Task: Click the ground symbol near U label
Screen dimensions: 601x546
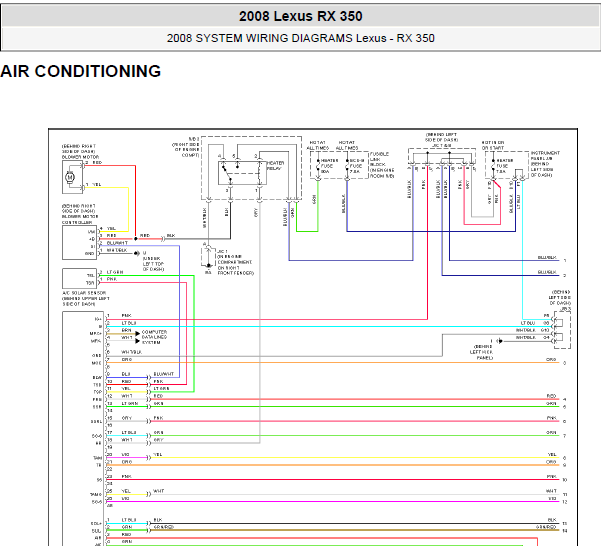Action: (x=137, y=253)
